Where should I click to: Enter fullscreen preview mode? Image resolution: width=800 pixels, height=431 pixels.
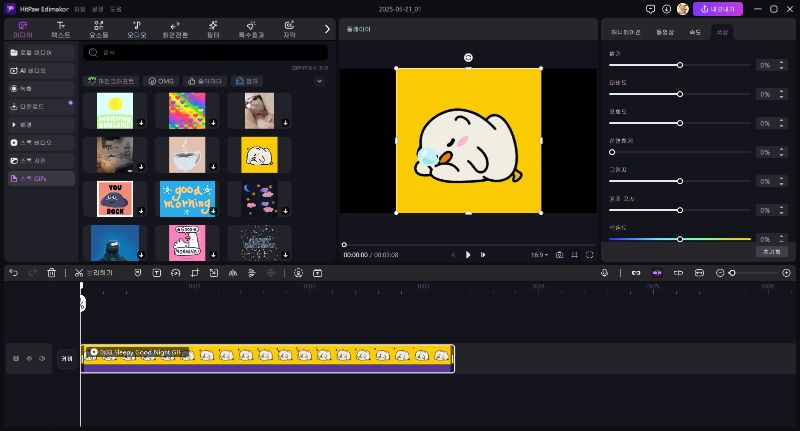[x=589, y=255]
